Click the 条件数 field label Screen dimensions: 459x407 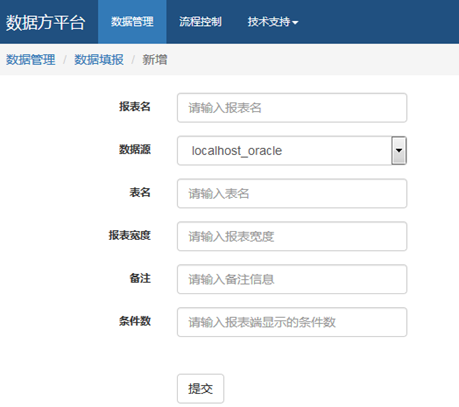(135, 321)
